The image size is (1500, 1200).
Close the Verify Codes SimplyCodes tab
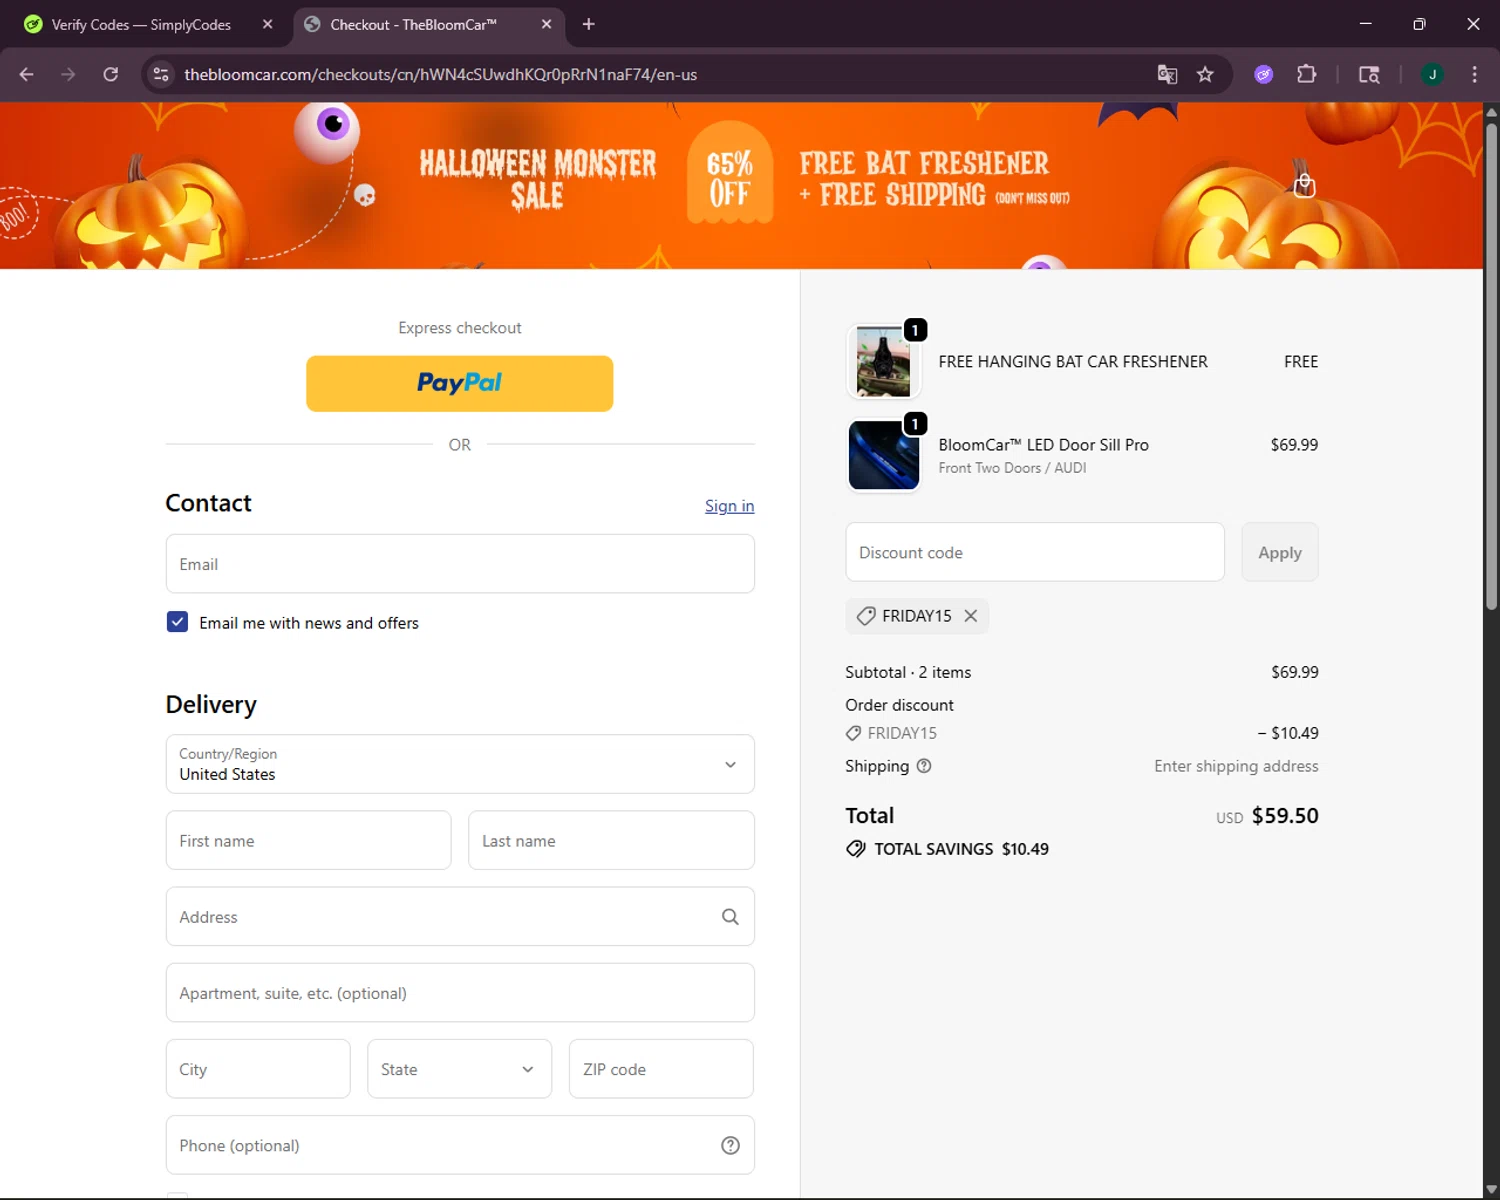click(267, 24)
